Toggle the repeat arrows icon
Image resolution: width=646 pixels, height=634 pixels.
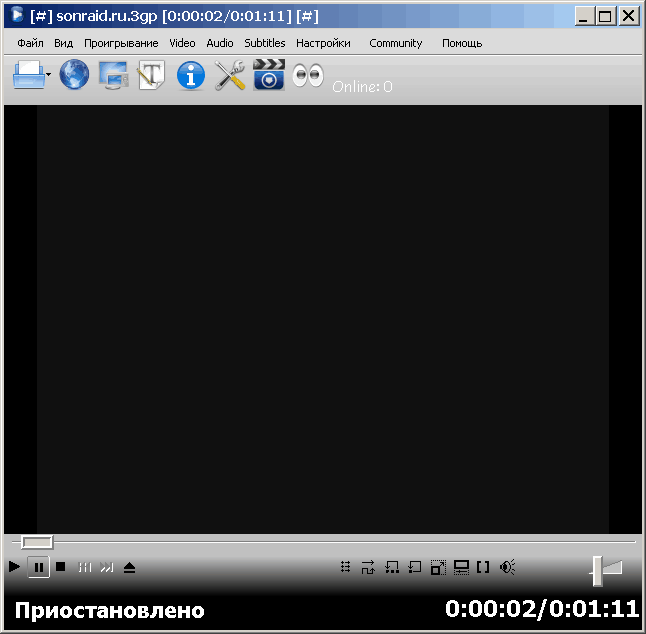pos(368,567)
